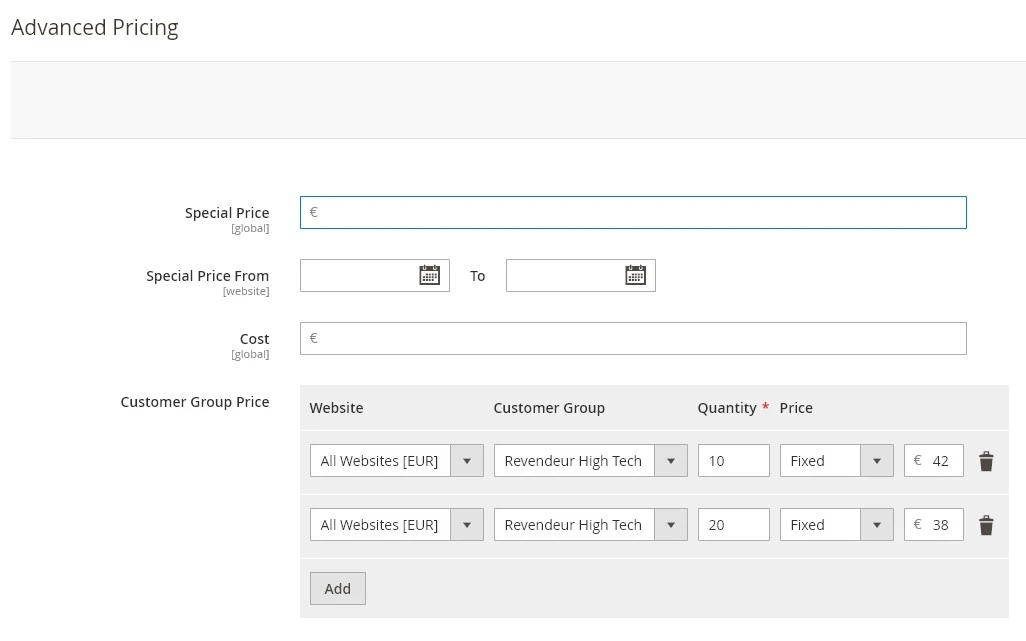
Task: Click the Special Price From label
Action: 207,276
